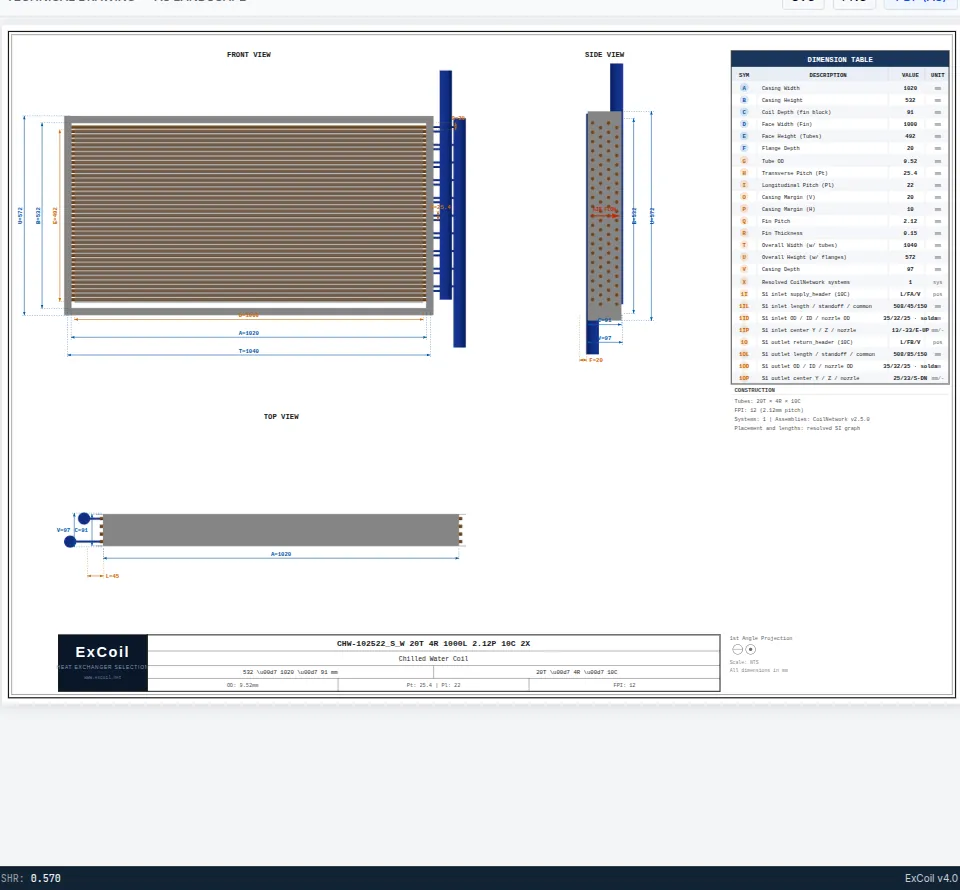Screen dimensions: 960x890
Task: Select symbol badge D for Face Width
Action: point(744,124)
